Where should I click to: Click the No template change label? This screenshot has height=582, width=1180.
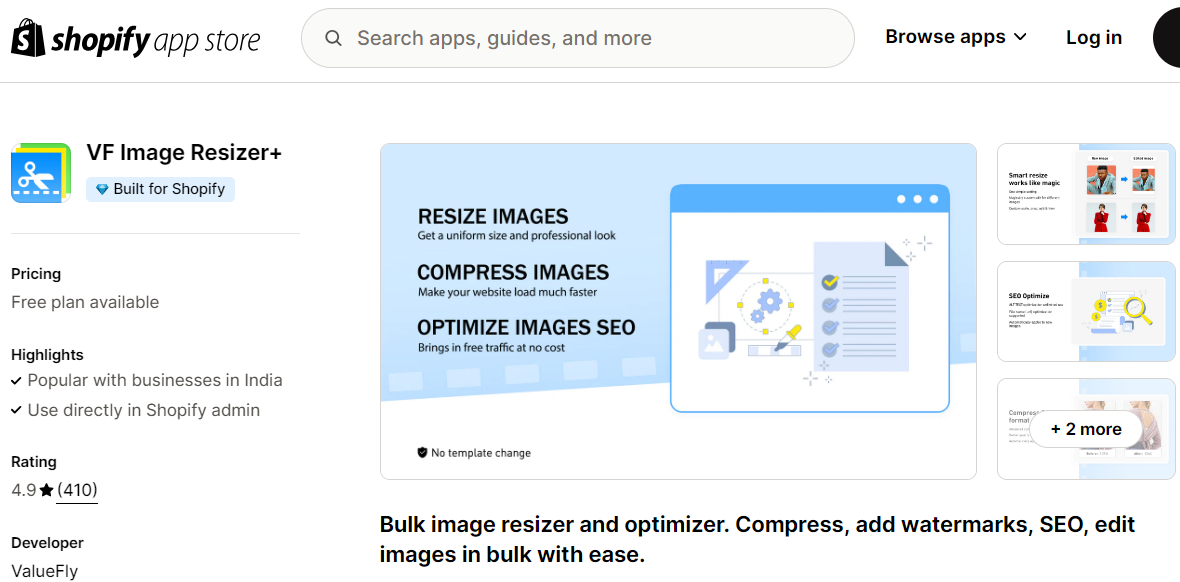click(x=481, y=453)
